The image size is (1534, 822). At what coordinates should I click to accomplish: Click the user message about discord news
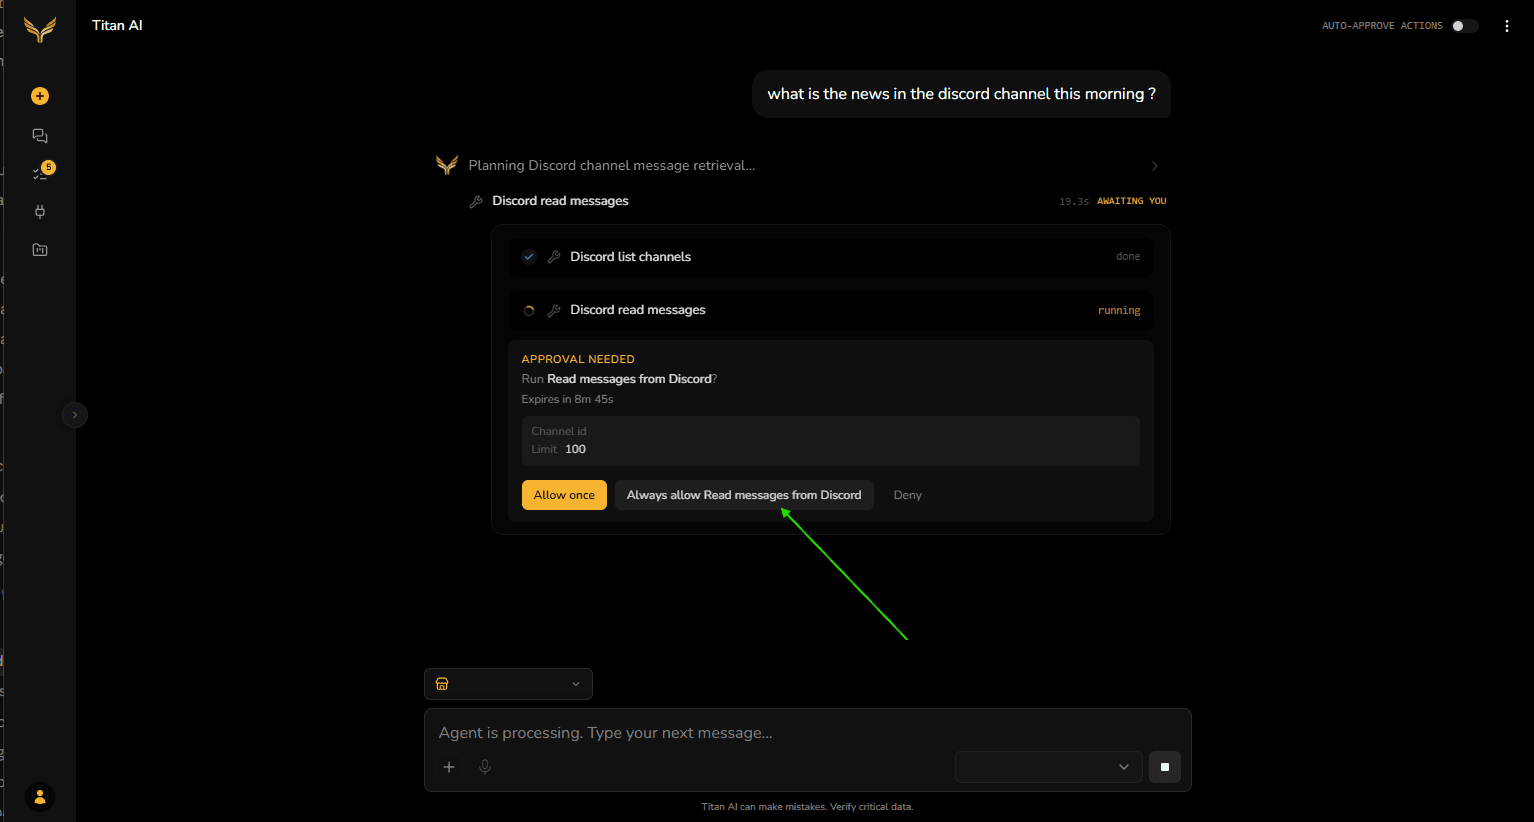(961, 94)
